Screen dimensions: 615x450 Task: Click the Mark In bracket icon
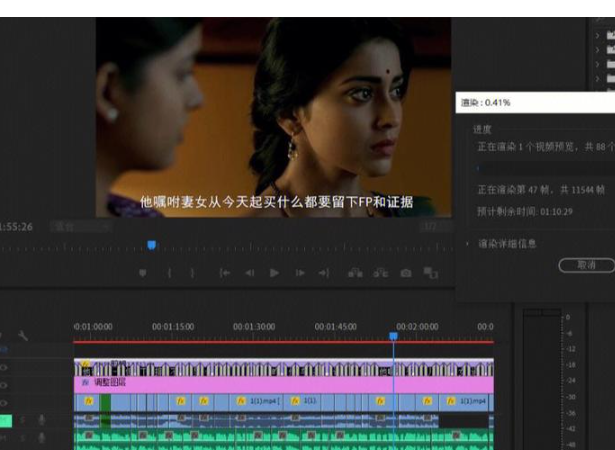point(169,273)
